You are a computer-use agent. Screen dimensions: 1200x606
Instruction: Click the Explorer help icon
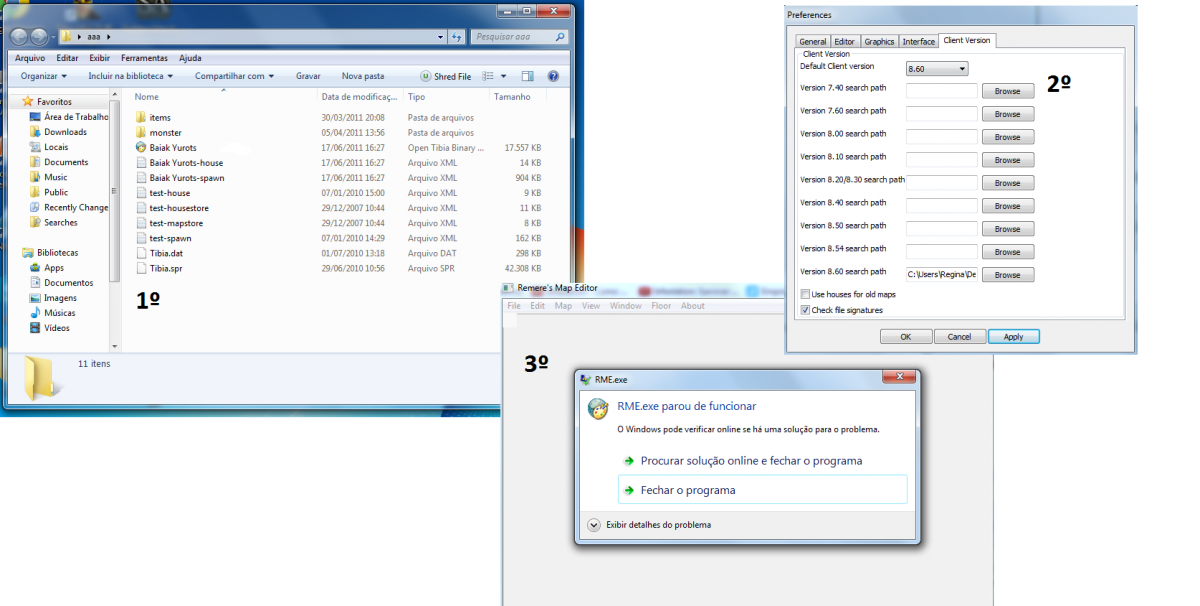tap(552, 76)
